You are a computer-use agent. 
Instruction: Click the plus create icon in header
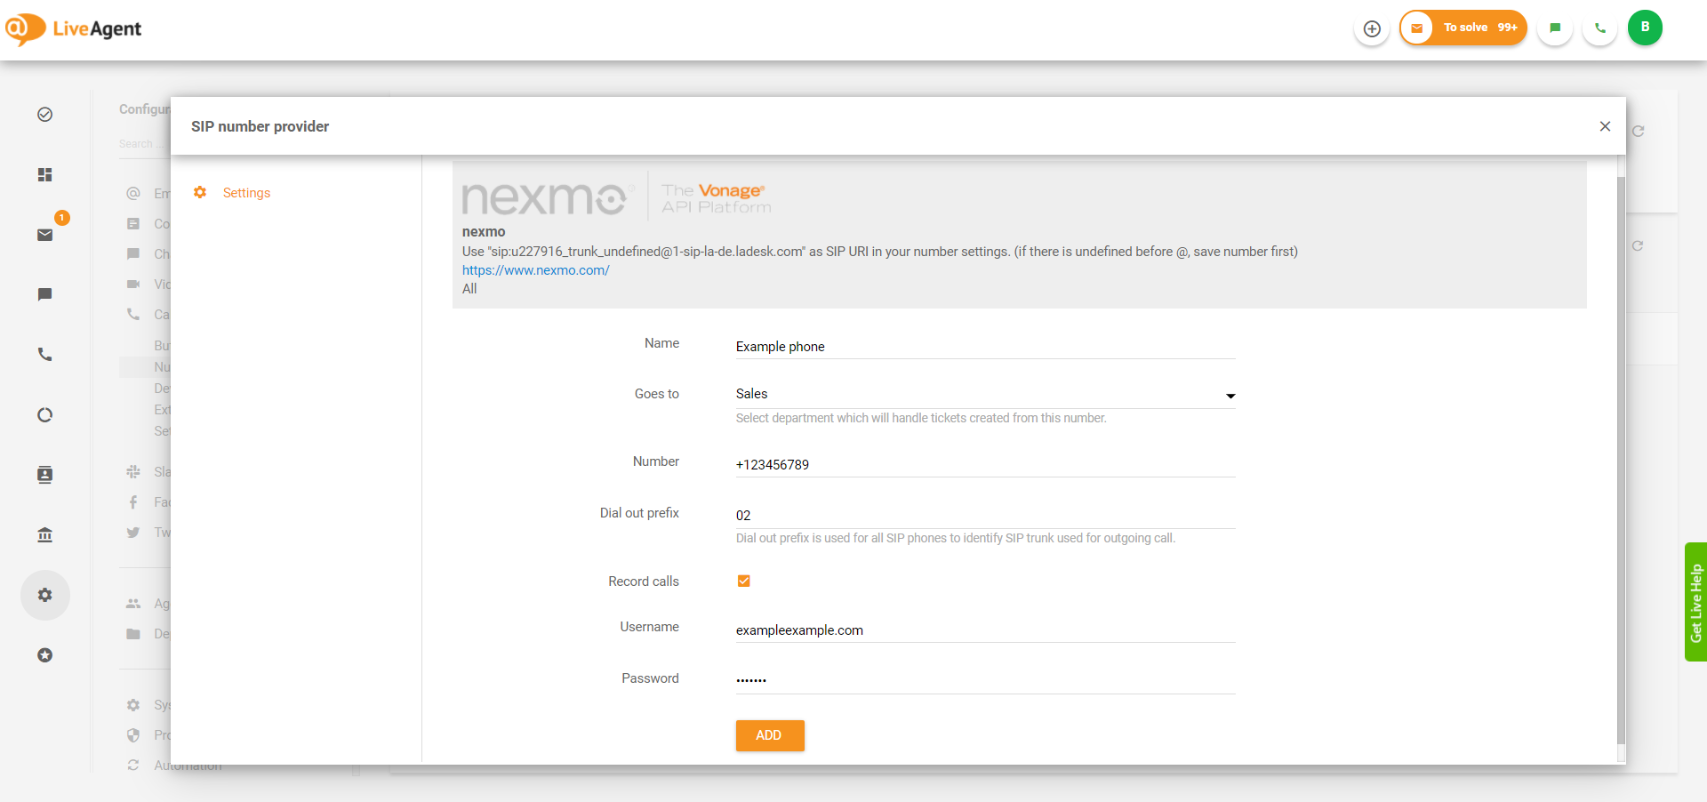[1372, 29]
